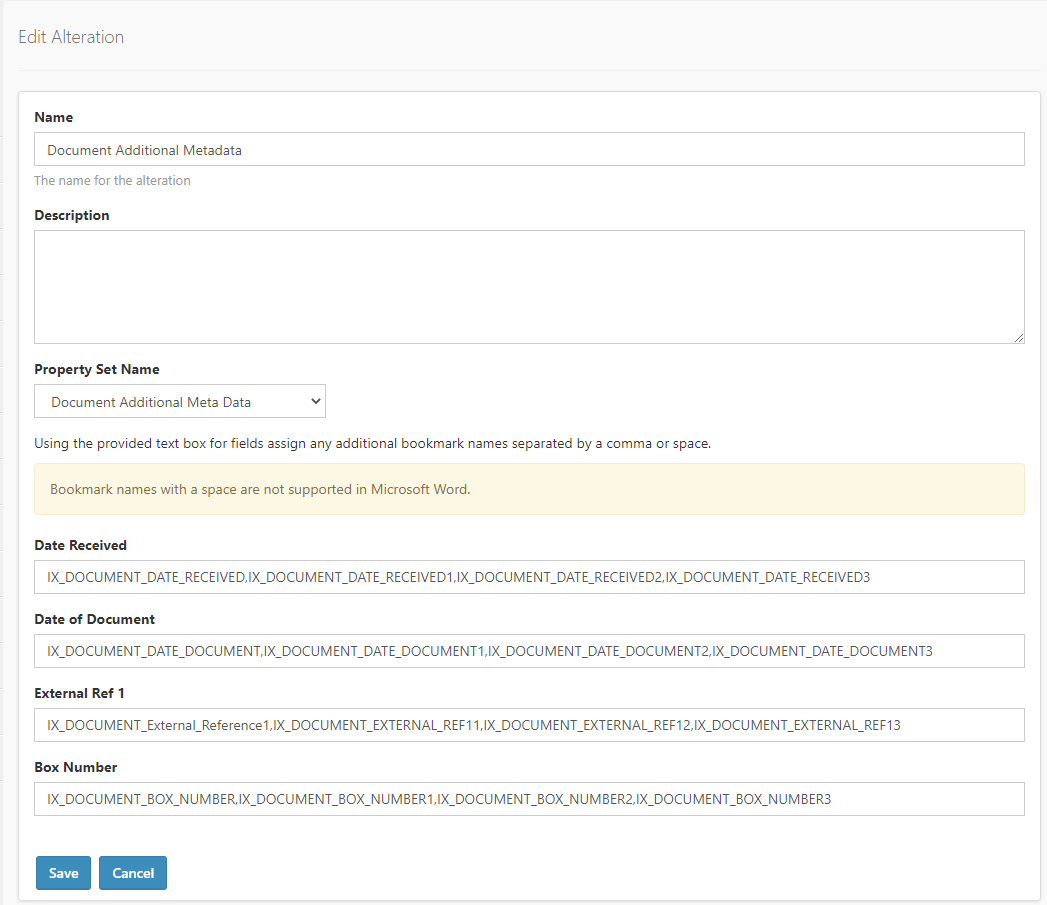Click the "Description" label text
This screenshot has height=905, width=1047.
pos(72,215)
